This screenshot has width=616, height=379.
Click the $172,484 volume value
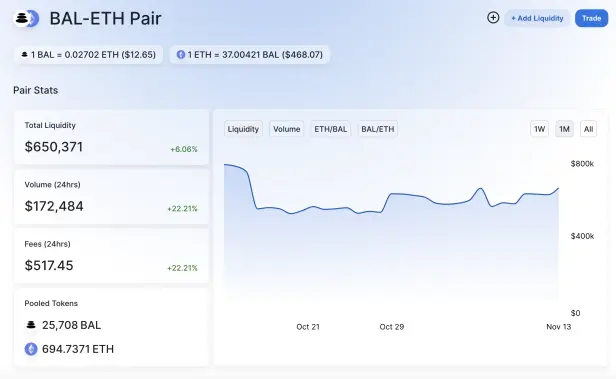54,206
